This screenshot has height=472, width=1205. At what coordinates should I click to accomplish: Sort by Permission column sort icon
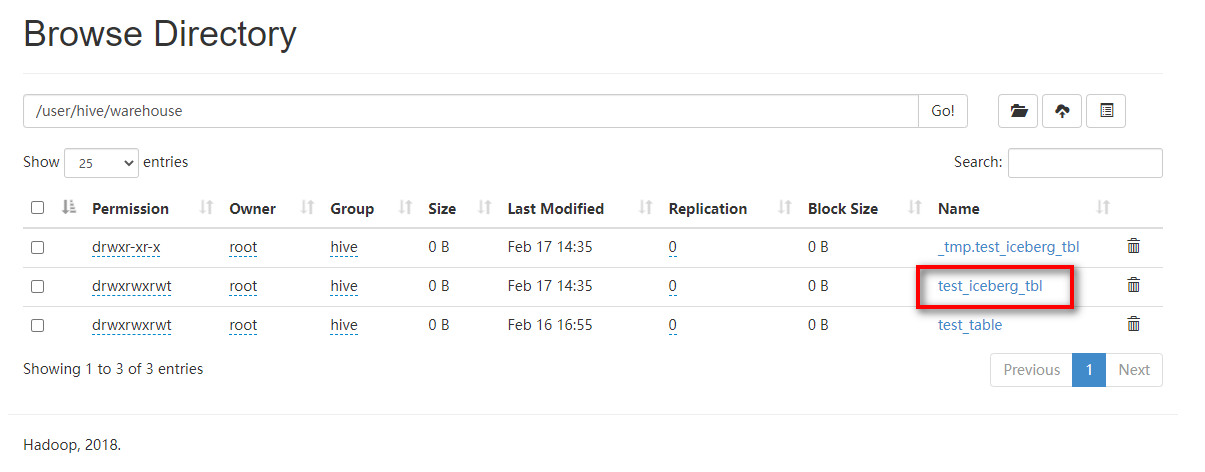click(206, 208)
